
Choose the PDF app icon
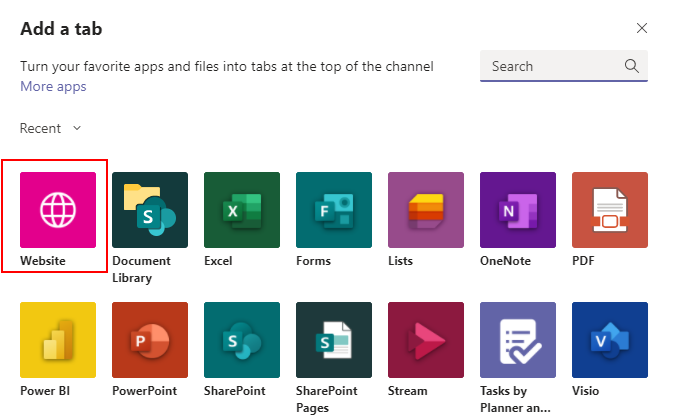(609, 210)
